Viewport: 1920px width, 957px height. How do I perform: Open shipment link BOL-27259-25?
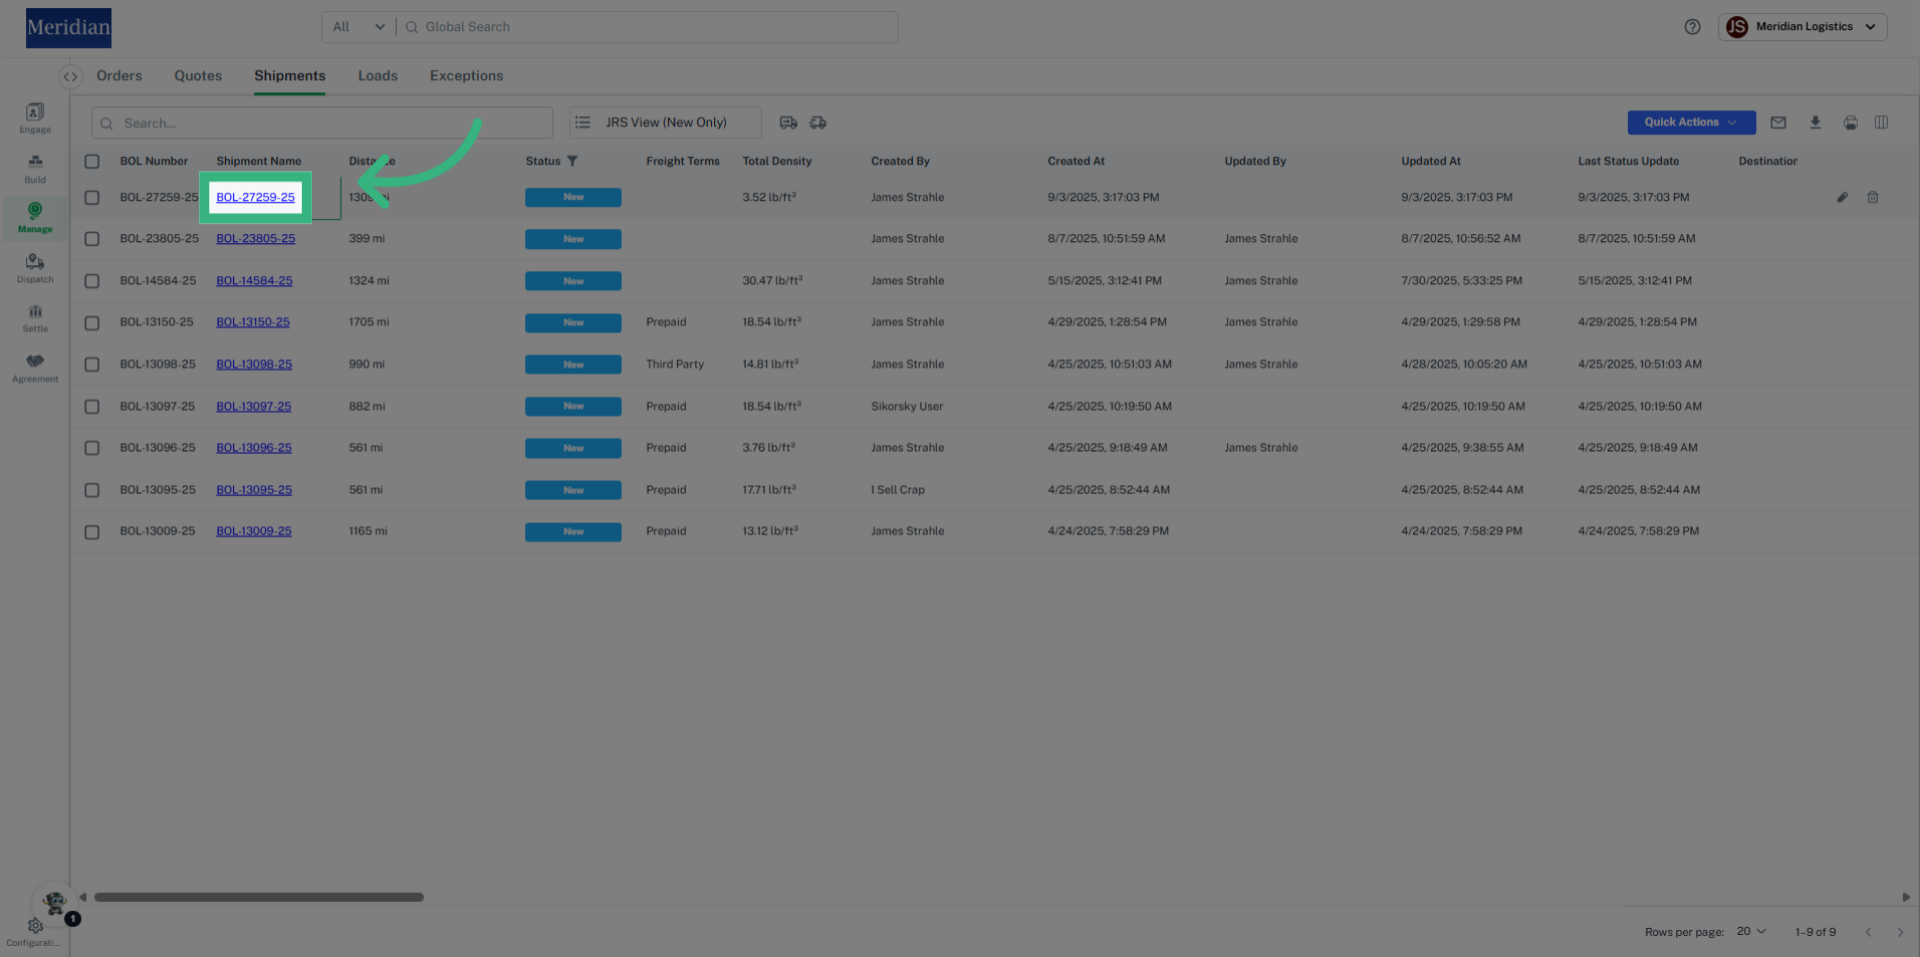pyautogui.click(x=255, y=197)
